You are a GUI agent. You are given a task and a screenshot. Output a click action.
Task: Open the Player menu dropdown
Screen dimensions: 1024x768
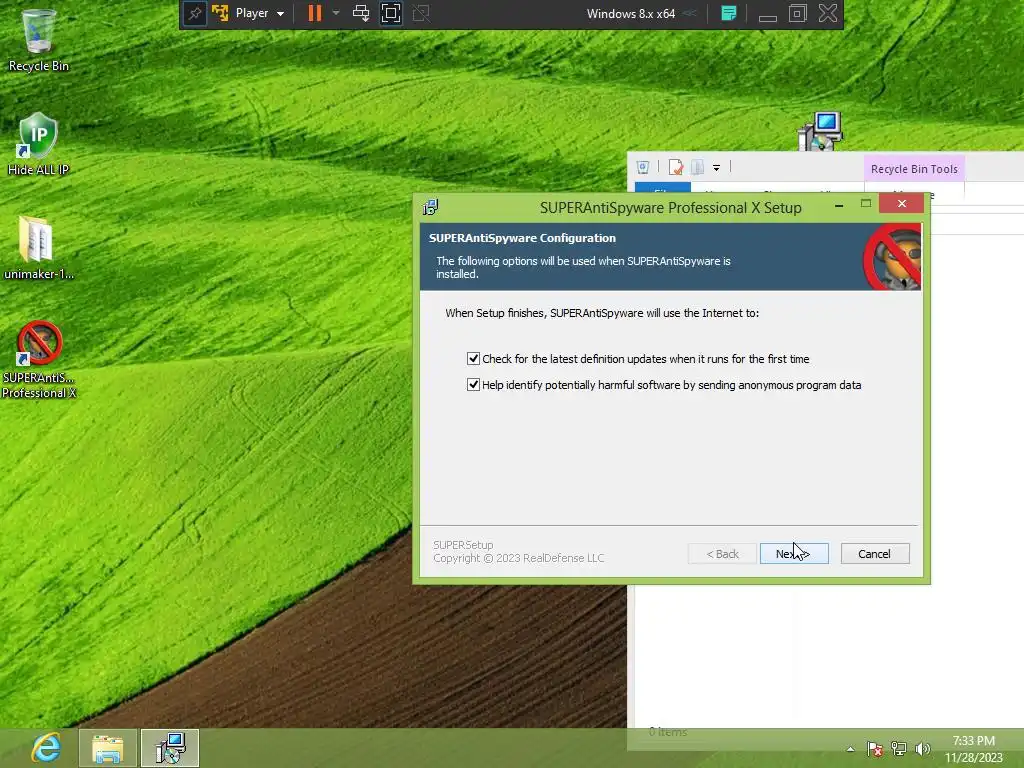coord(259,13)
